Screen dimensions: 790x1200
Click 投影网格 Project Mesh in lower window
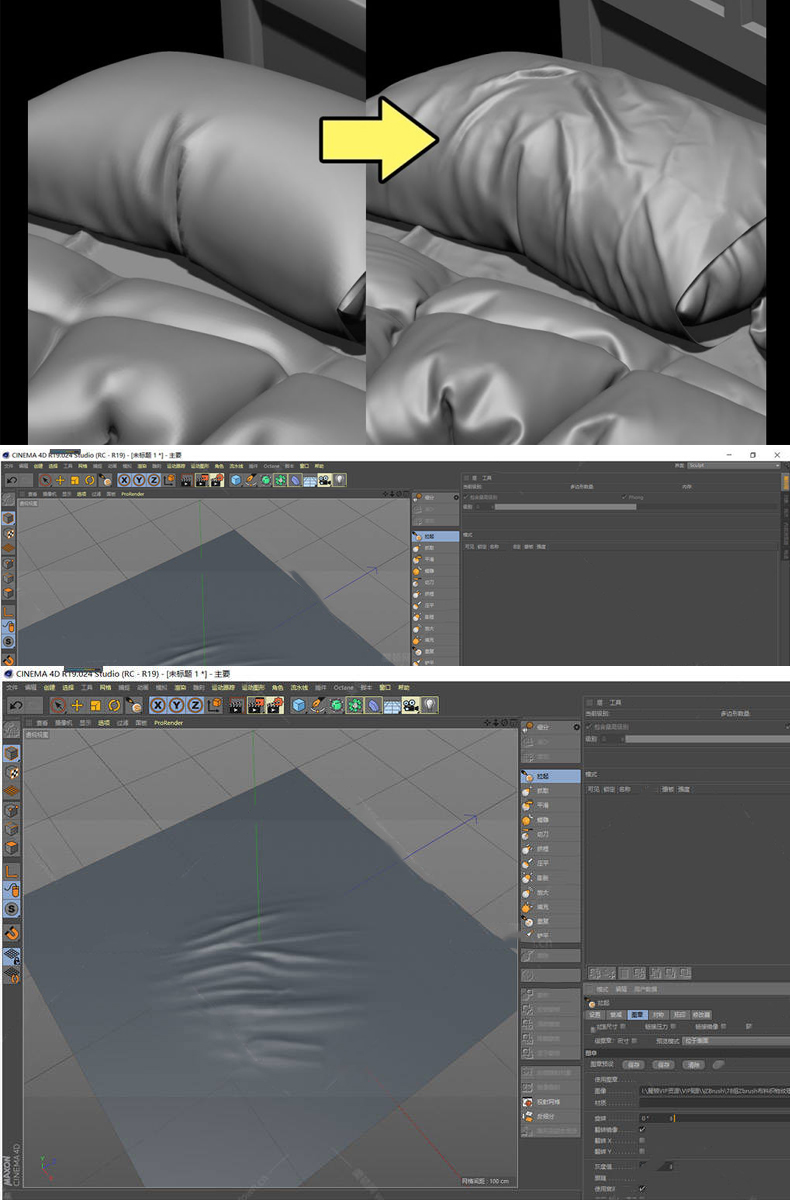[550, 1102]
